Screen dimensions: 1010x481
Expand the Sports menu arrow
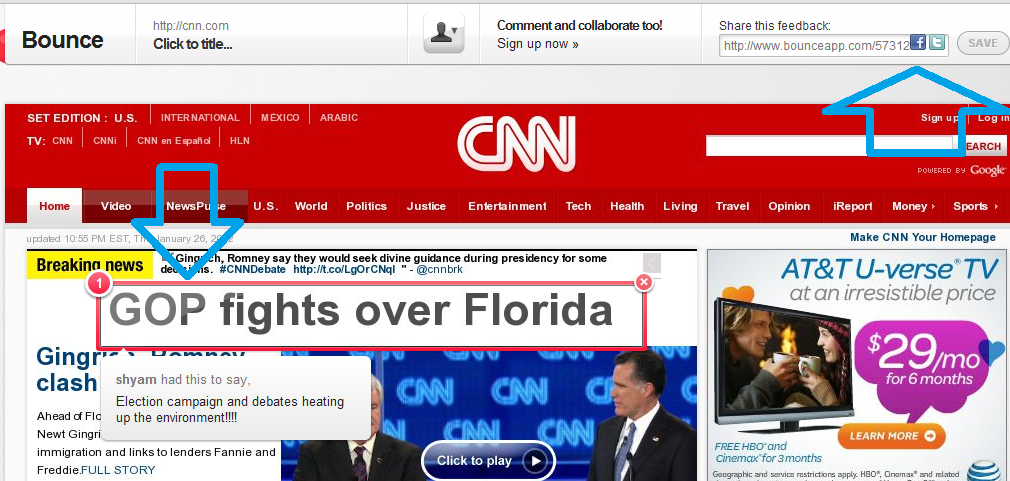coord(995,207)
